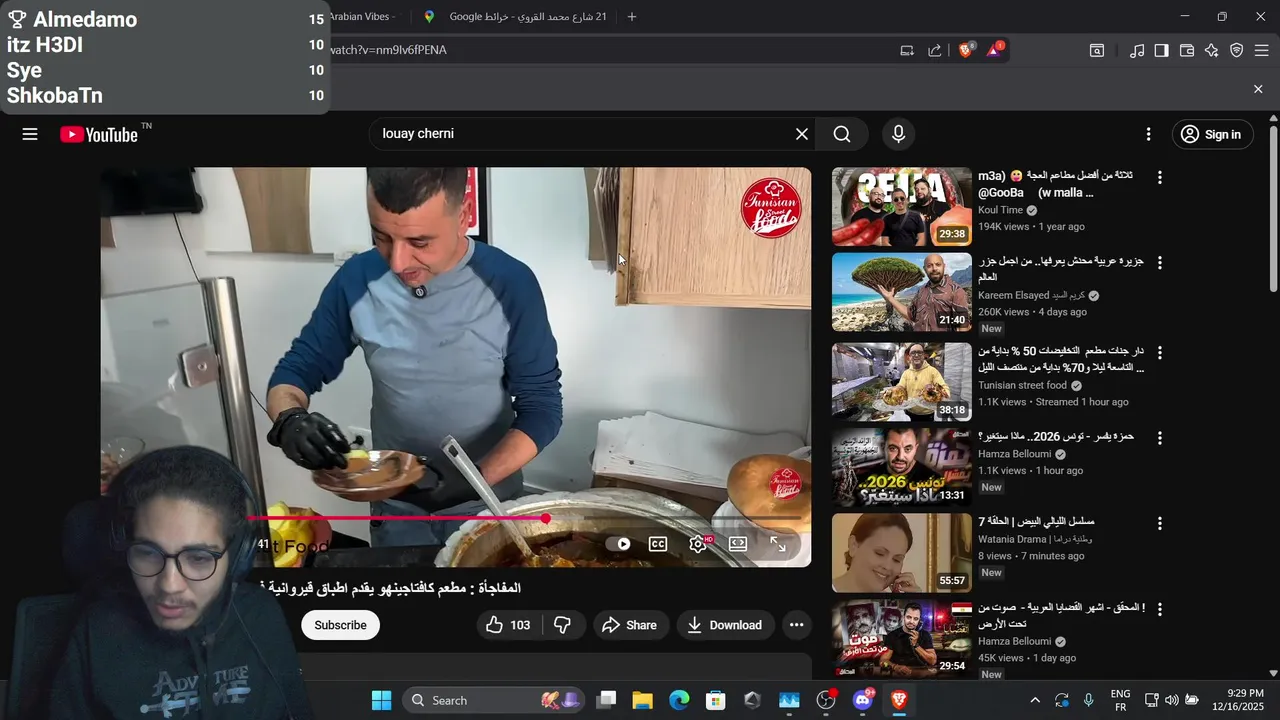
Task: Dislike the video
Action: 563,625
